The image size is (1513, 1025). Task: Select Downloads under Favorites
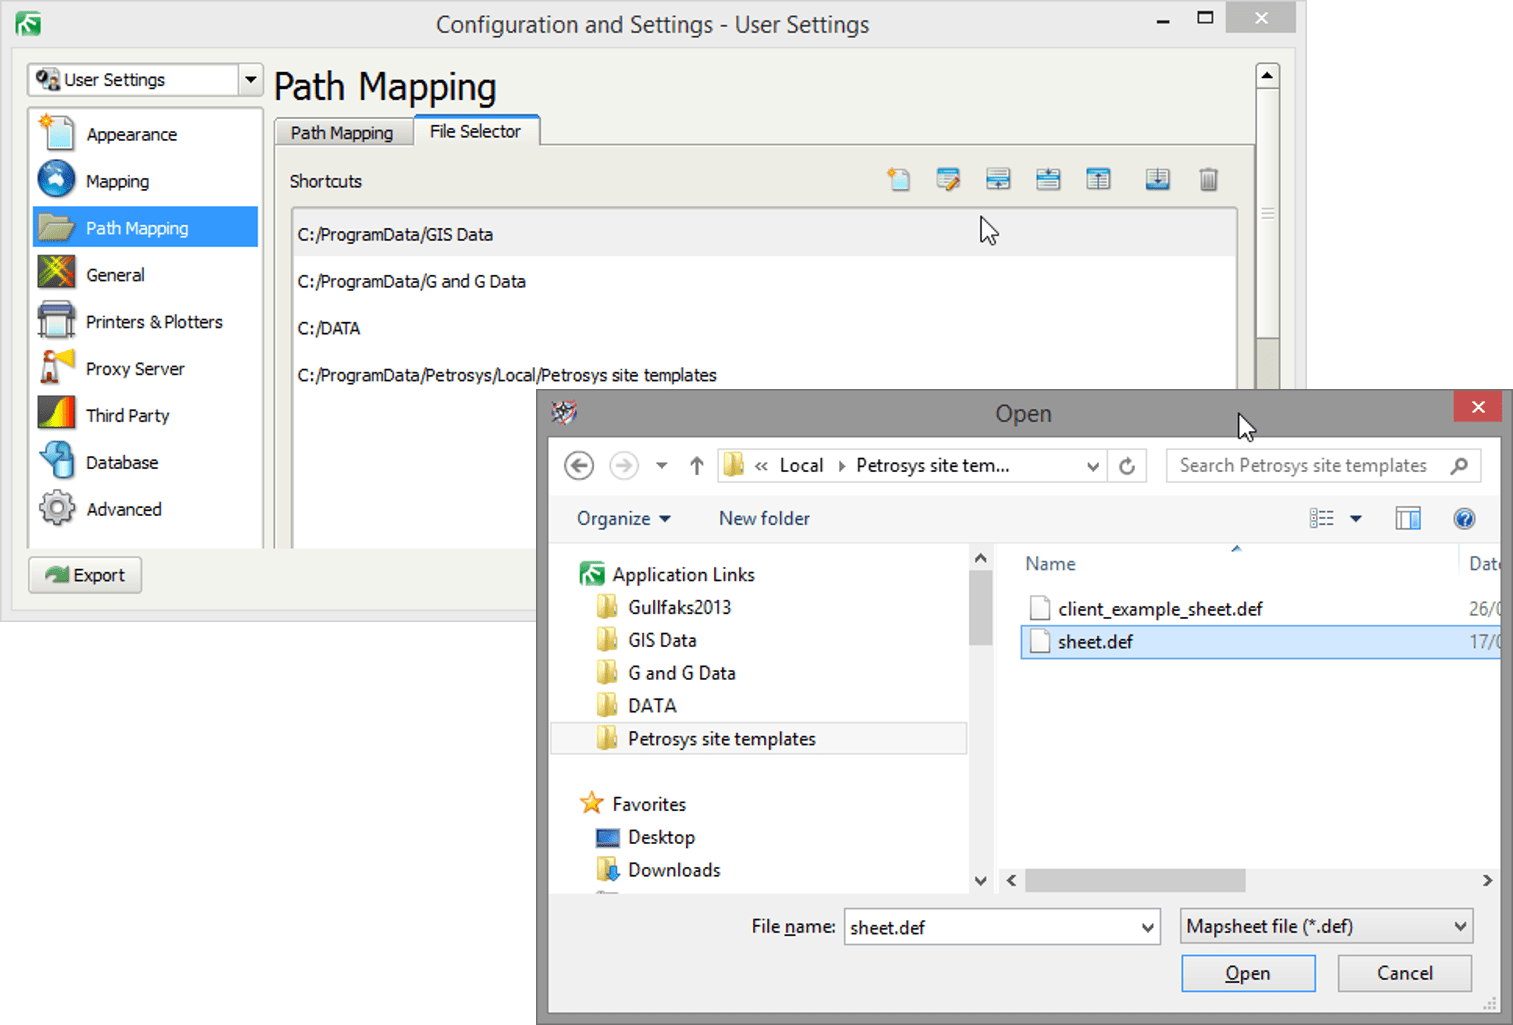[674, 871]
